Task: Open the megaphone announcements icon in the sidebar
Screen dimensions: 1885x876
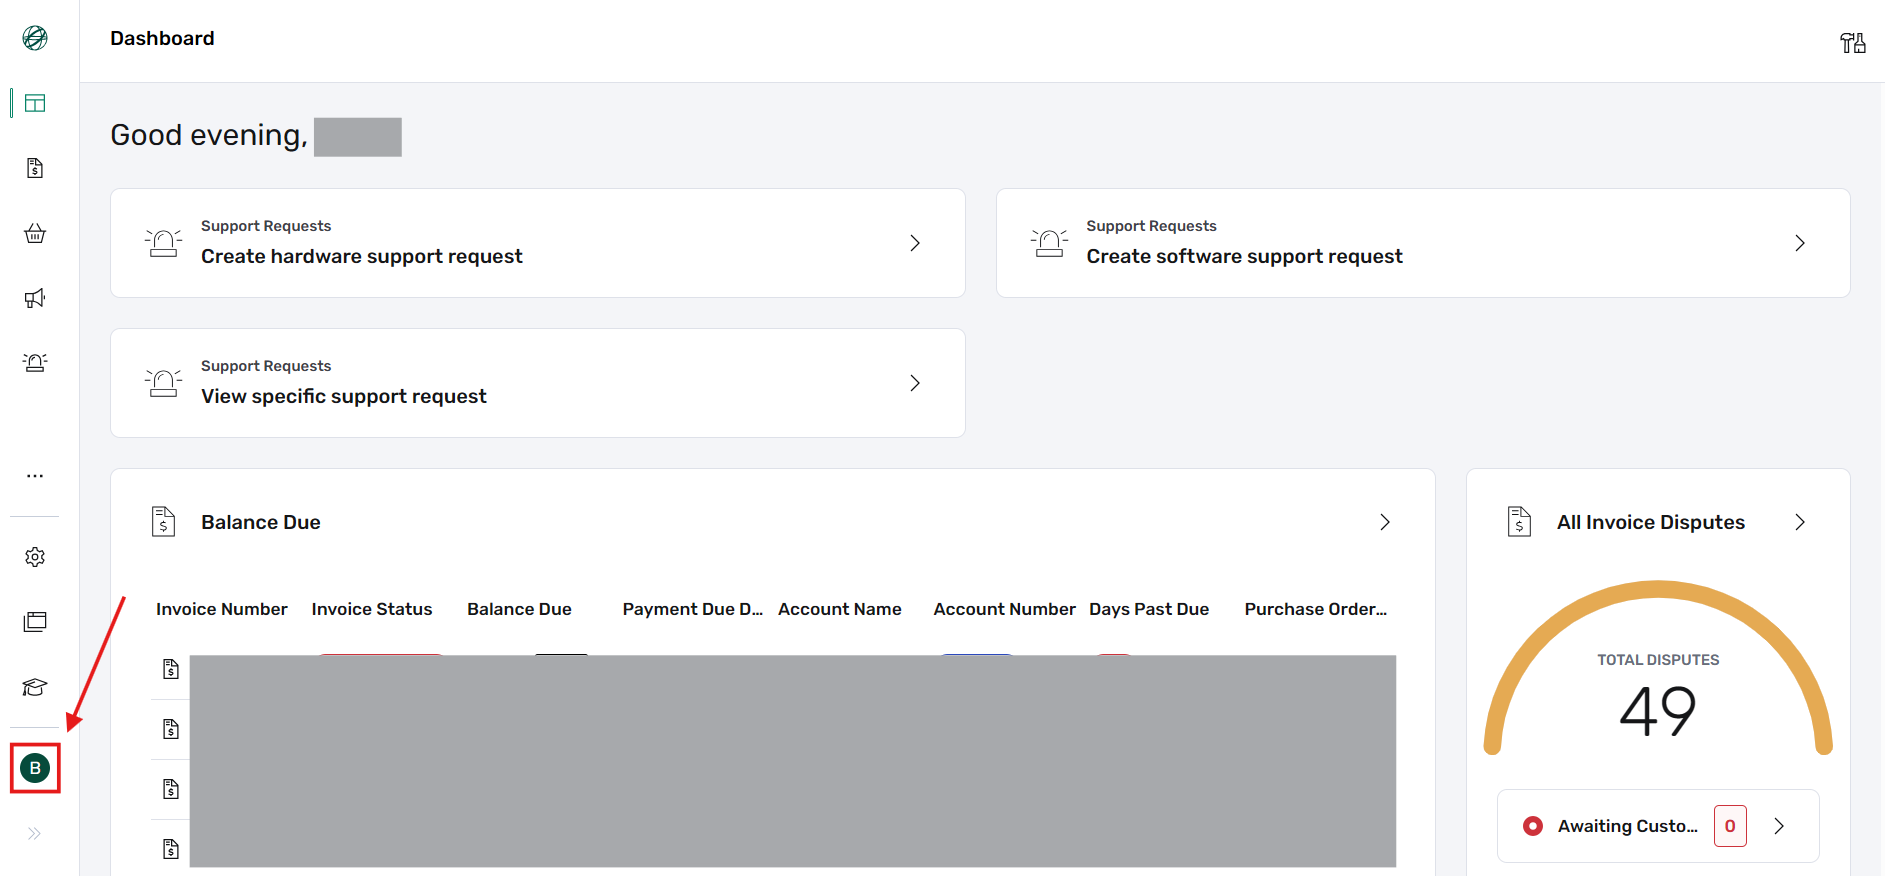Action: (x=35, y=298)
